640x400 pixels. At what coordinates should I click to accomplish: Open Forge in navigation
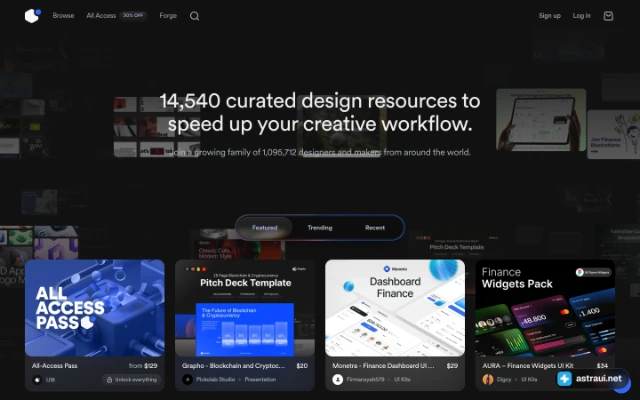click(x=168, y=16)
